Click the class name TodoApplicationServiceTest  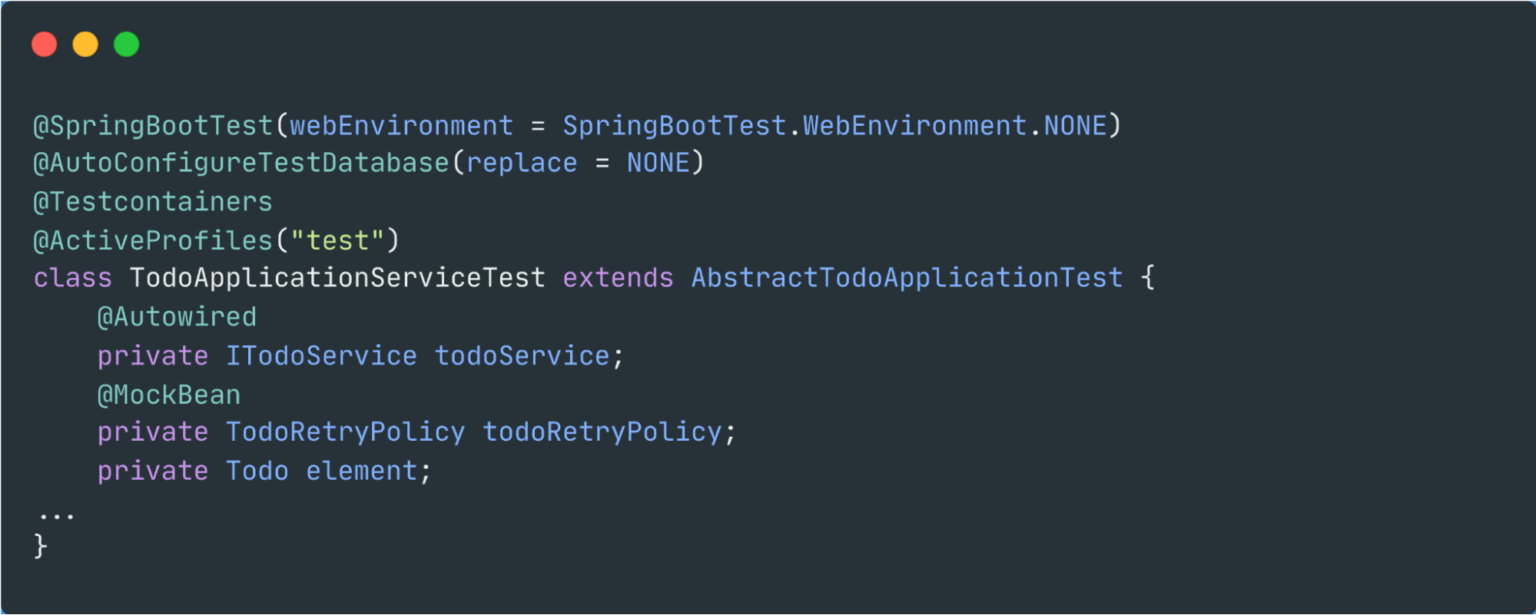[x=338, y=278]
